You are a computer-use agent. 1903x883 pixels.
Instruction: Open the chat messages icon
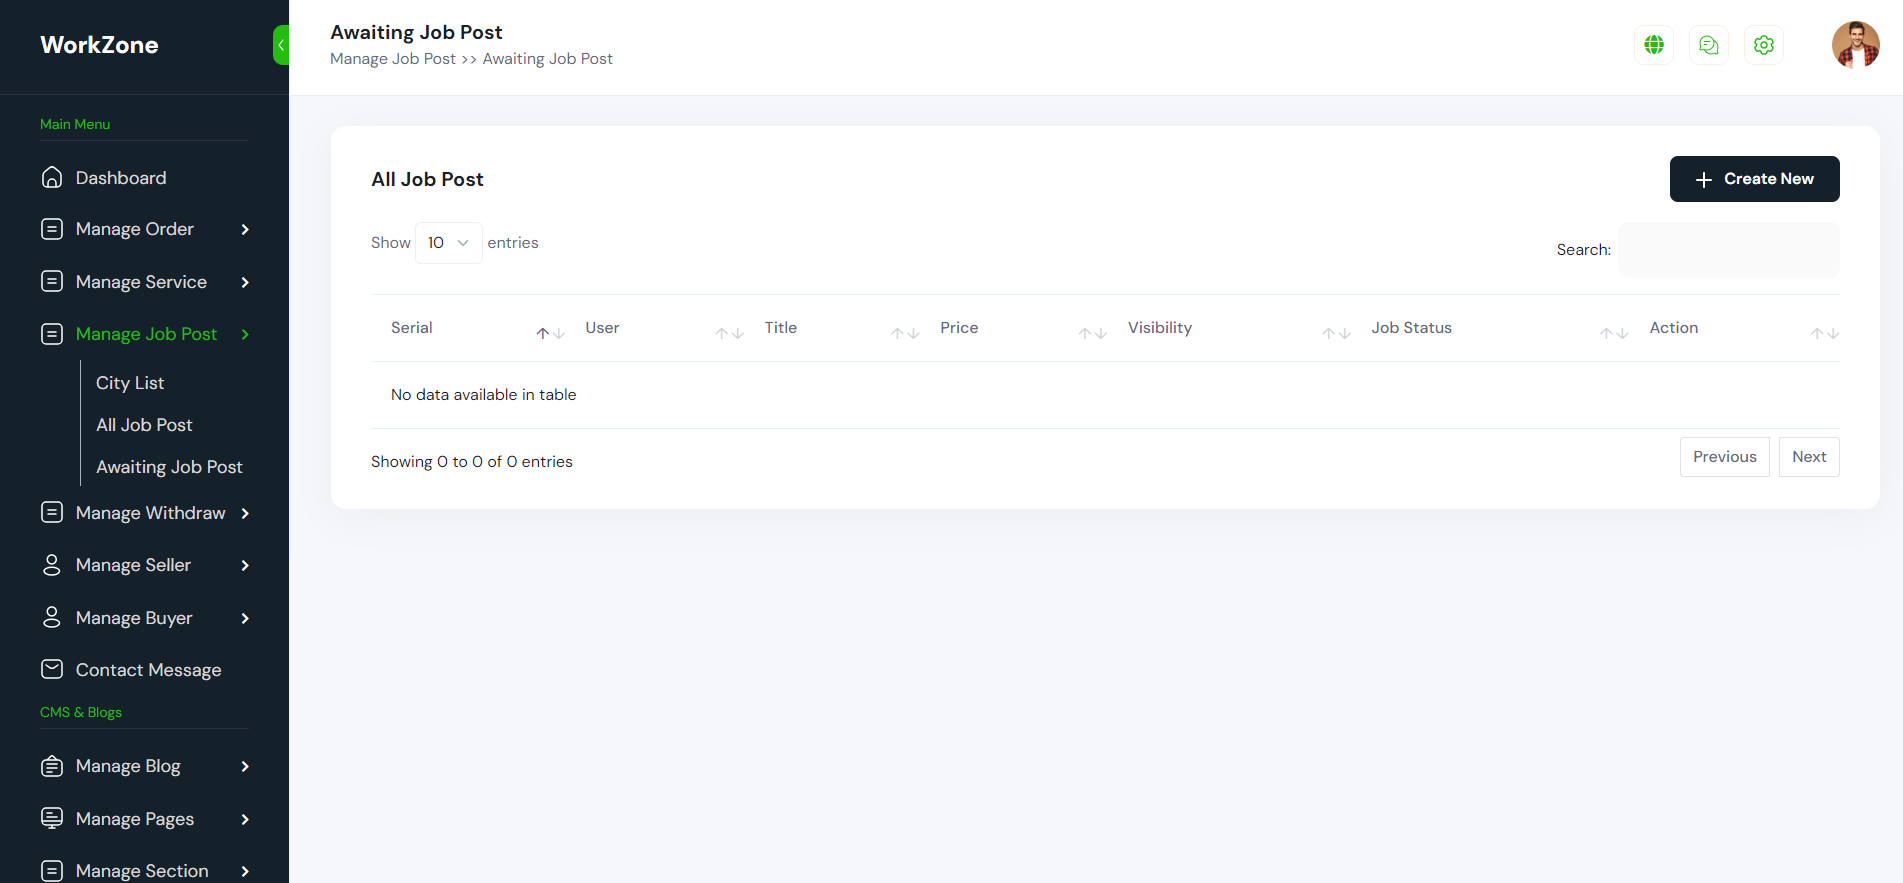1708,45
